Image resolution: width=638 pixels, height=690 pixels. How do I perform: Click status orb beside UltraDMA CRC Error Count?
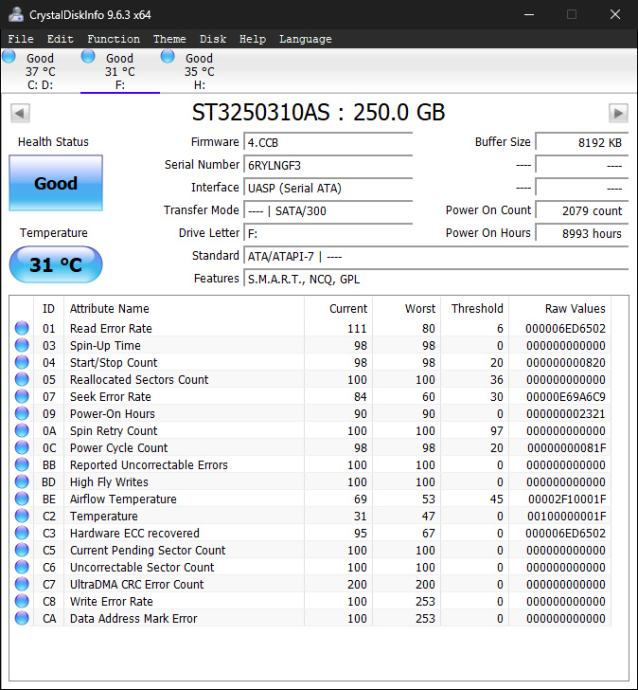point(22,584)
